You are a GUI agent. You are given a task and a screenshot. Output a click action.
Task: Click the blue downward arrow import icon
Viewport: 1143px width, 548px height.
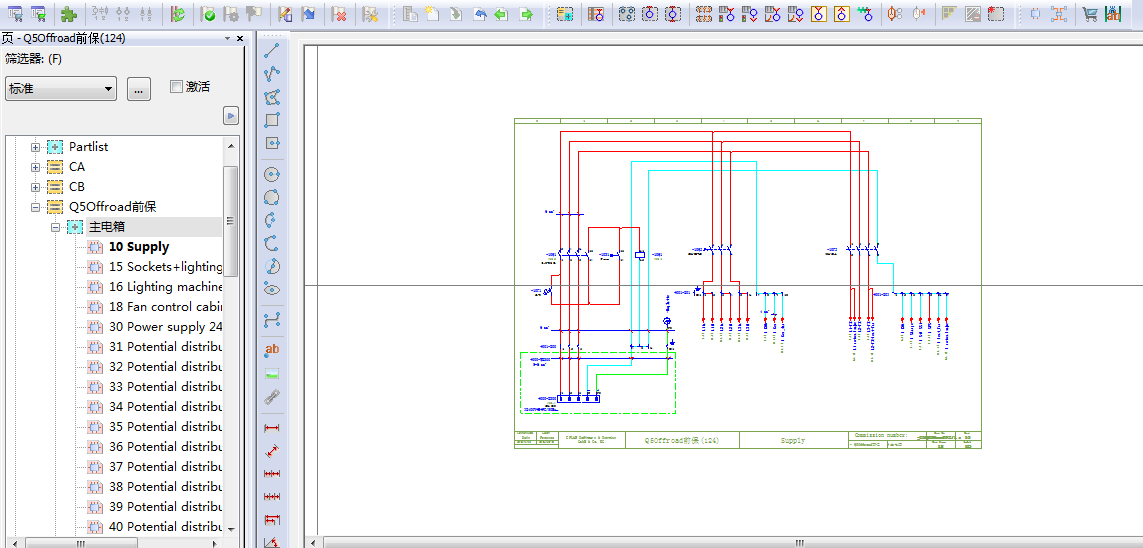pyautogui.click(x=309, y=13)
